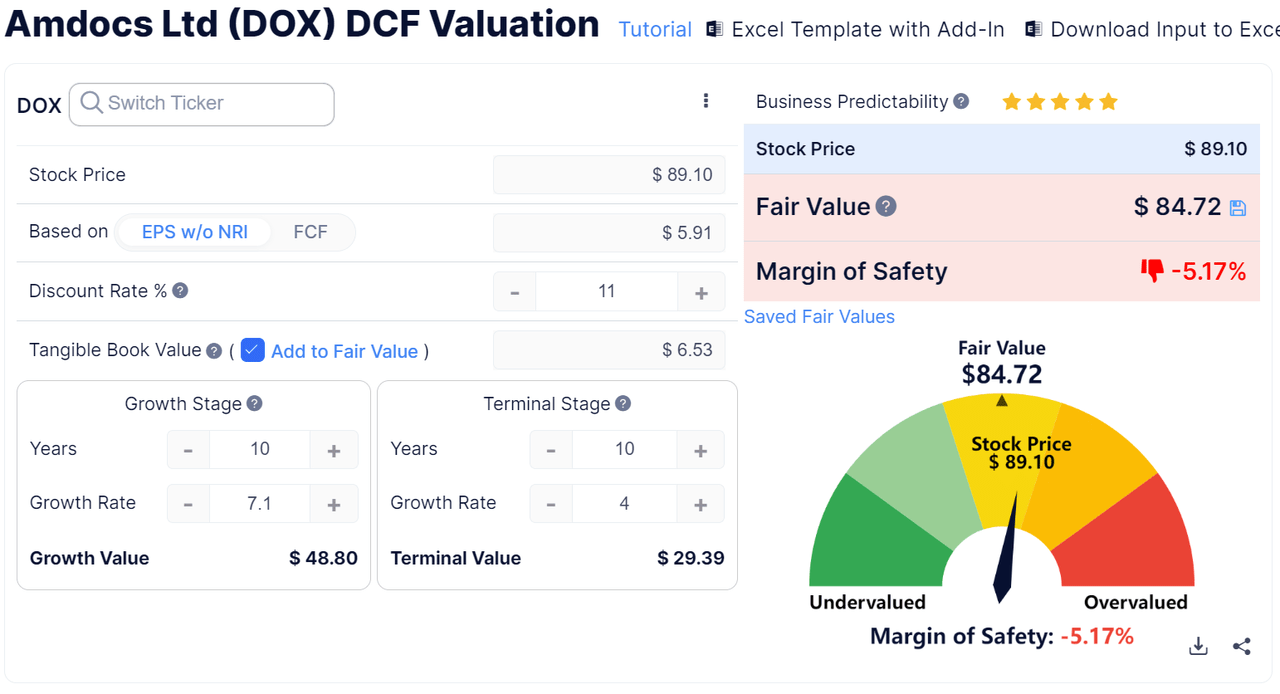Open the options kebab menu
1280x694 pixels.
(x=706, y=100)
